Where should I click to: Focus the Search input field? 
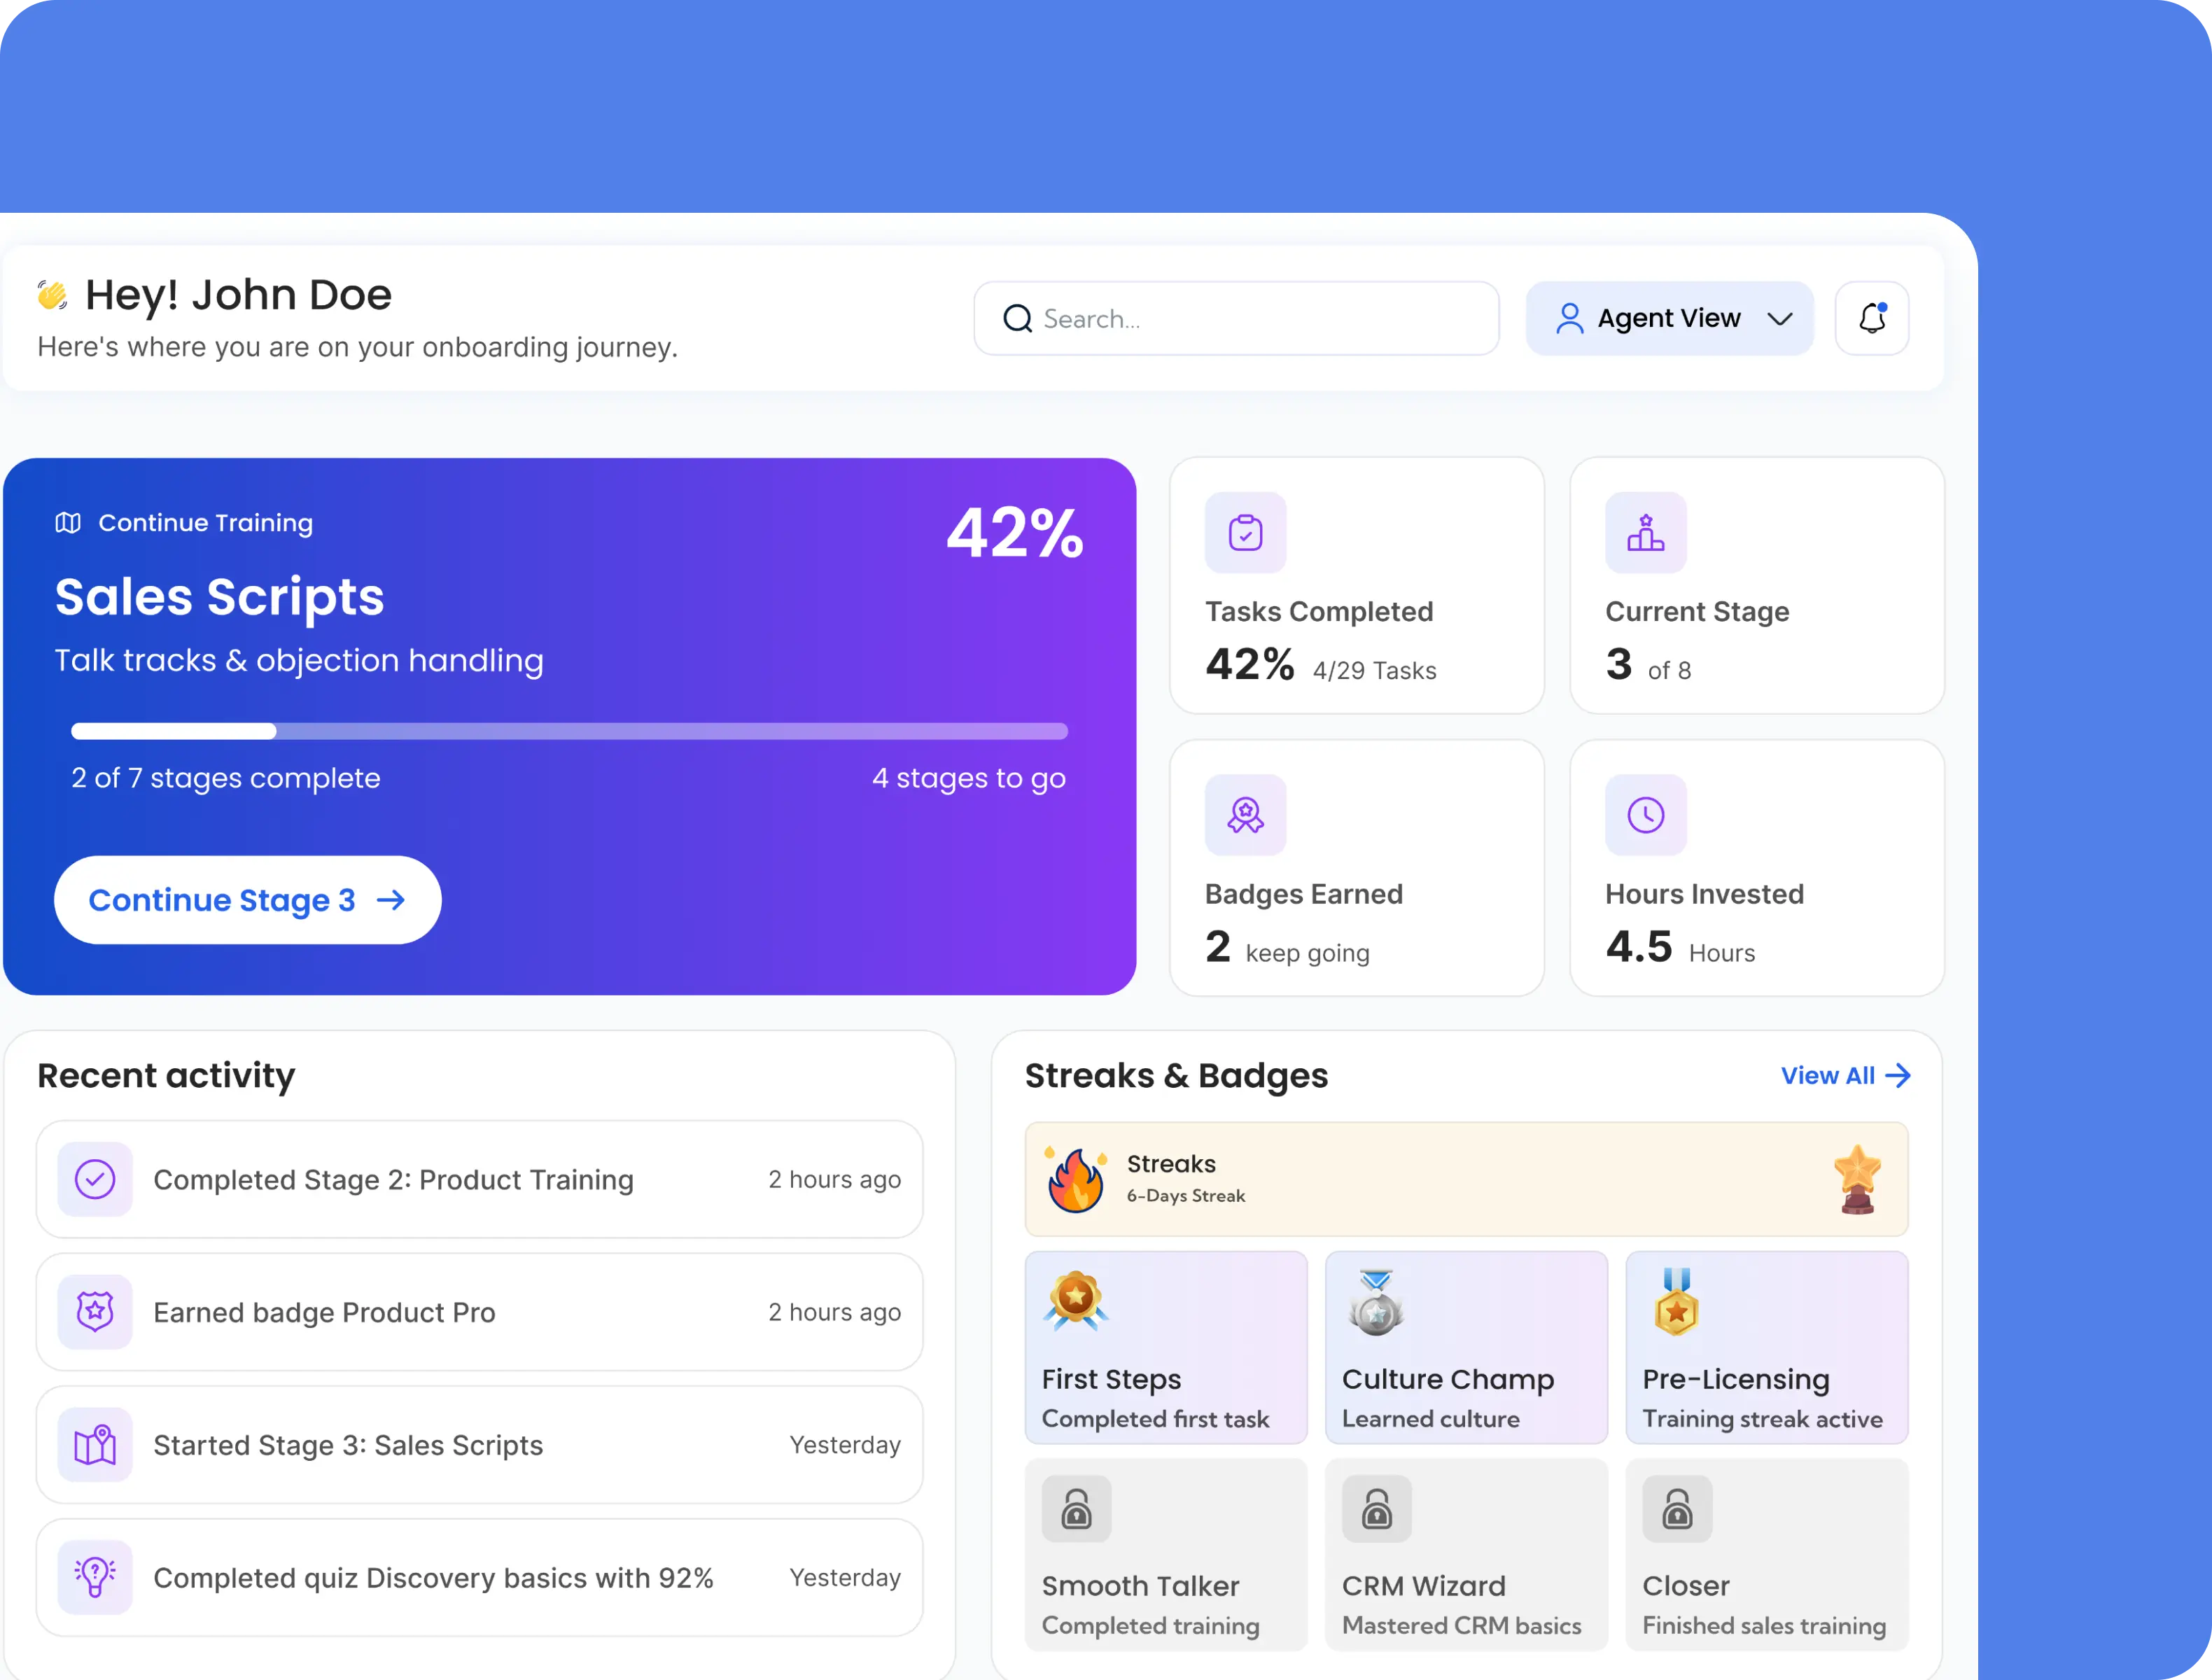pyautogui.click(x=1236, y=318)
